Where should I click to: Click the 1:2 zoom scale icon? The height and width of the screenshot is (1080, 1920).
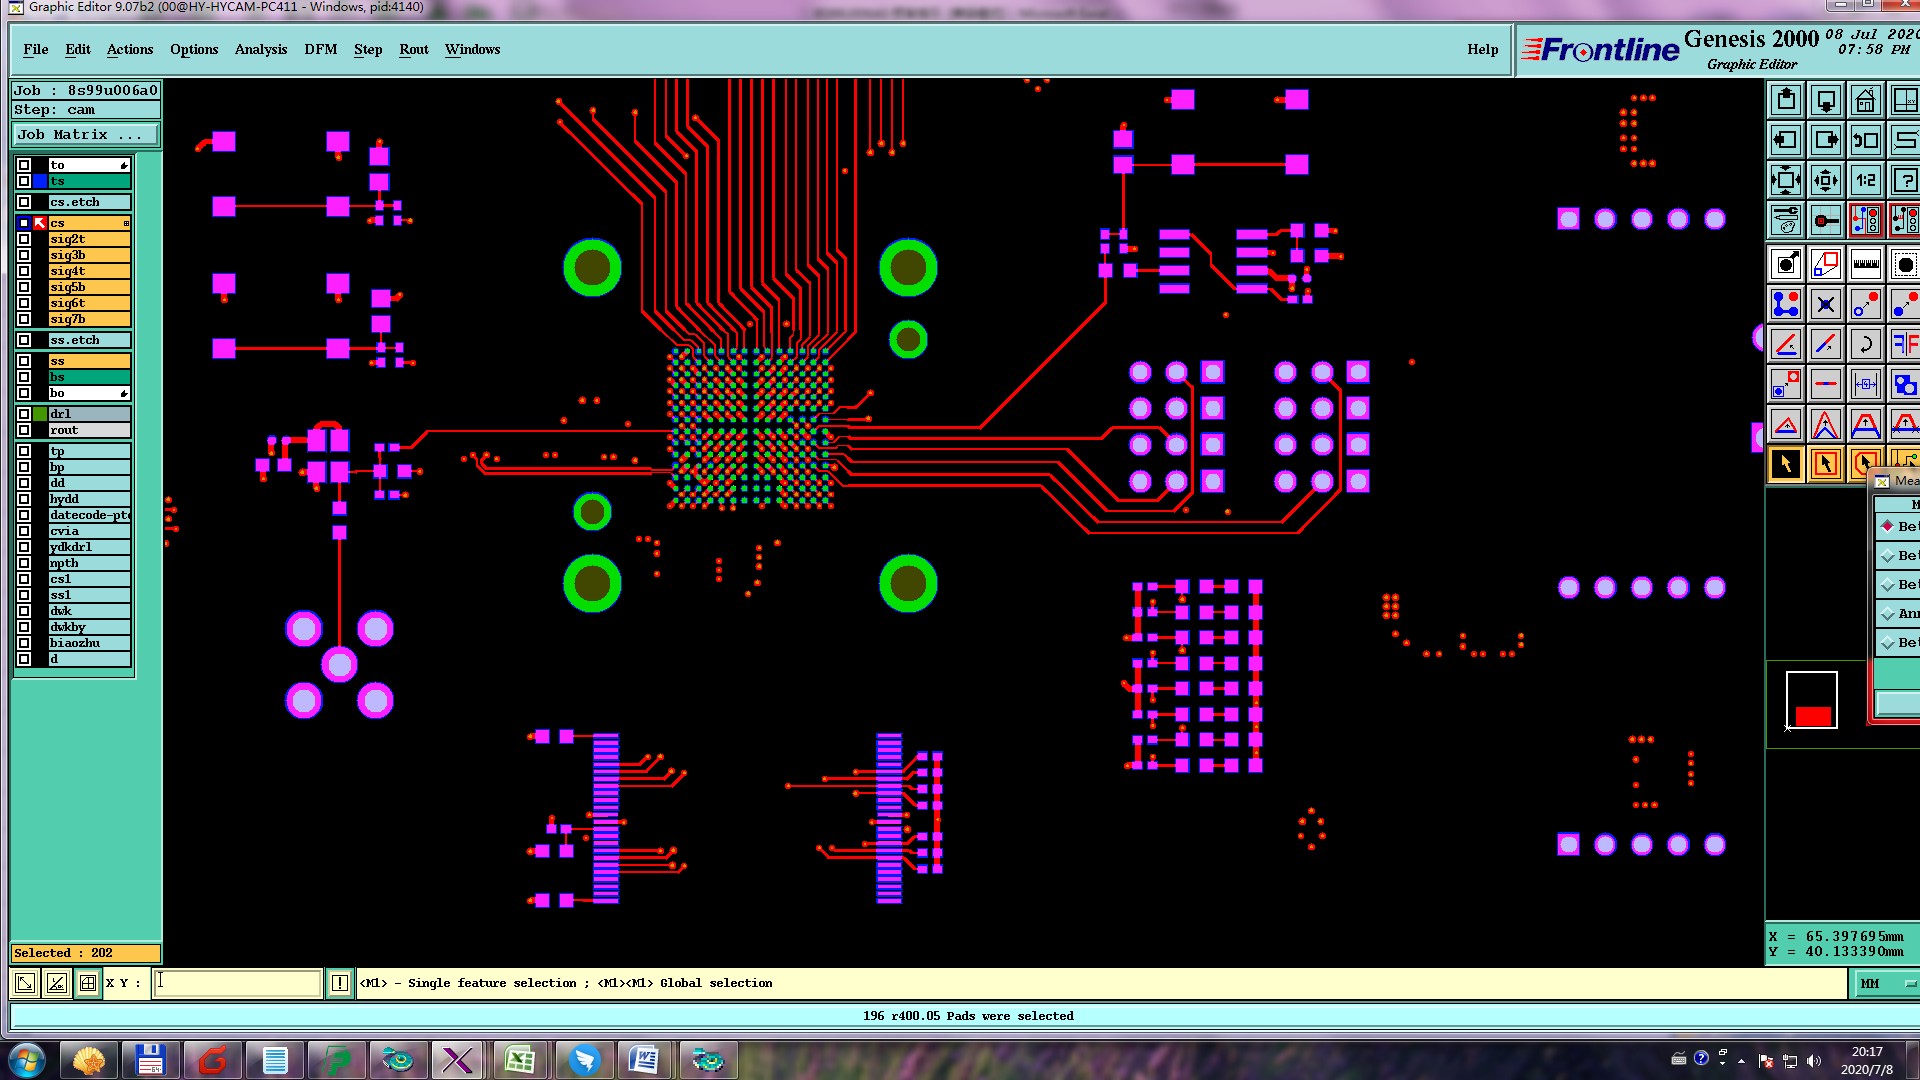point(1865,181)
